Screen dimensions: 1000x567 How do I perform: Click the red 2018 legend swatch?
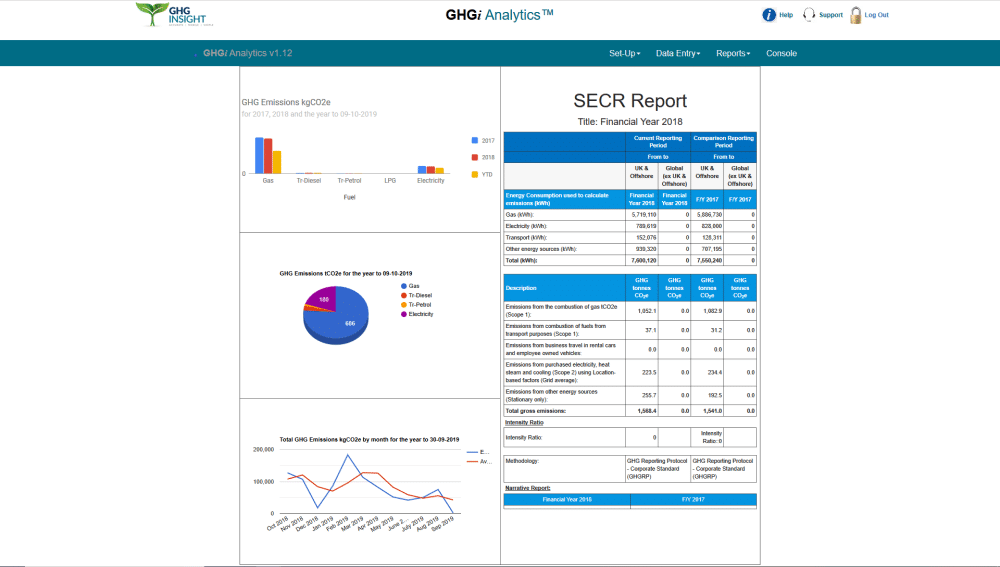474,157
